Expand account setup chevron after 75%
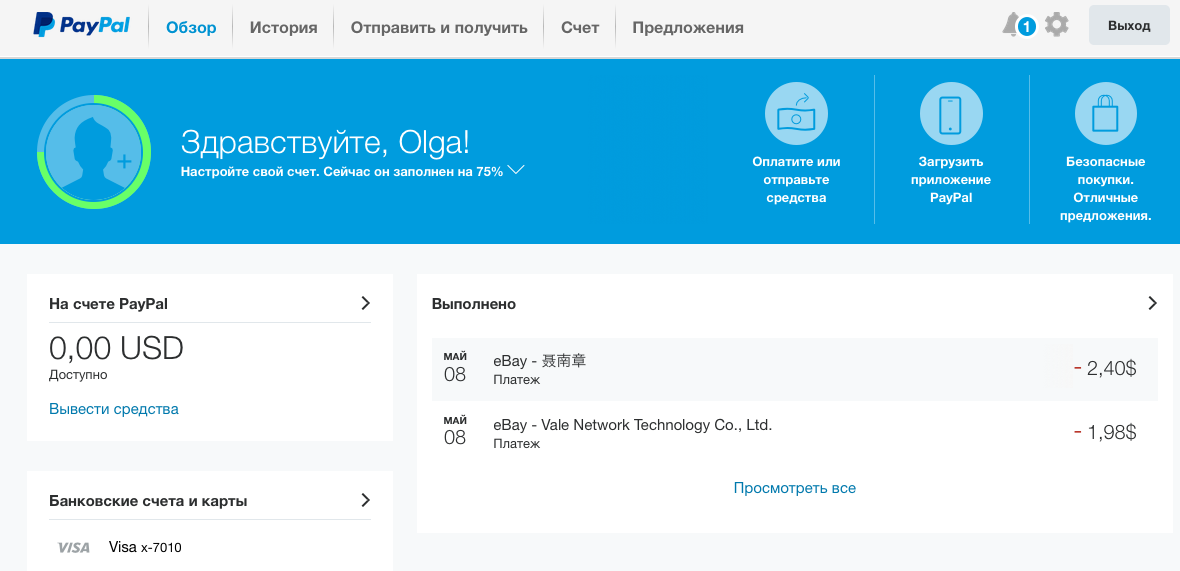The image size is (1180, 571). pyautogui.click(x=515, y=170)
